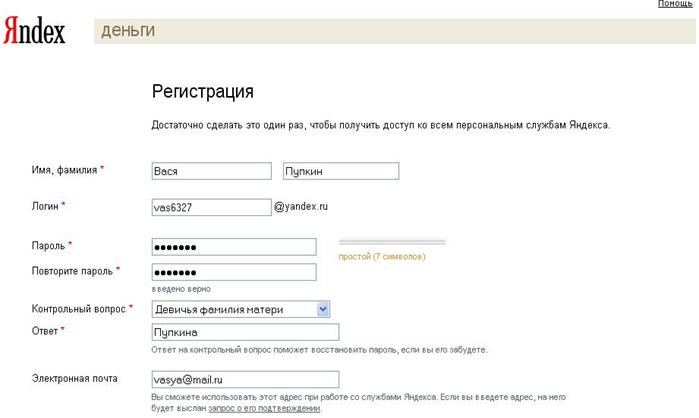Click the введено верно confirmation text

tap(181, 289)
